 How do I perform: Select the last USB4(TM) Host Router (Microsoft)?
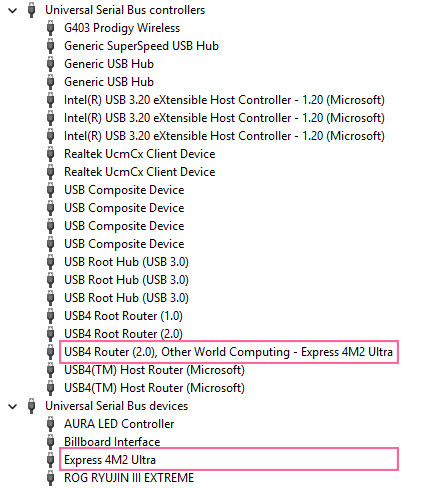pos(154,388)
